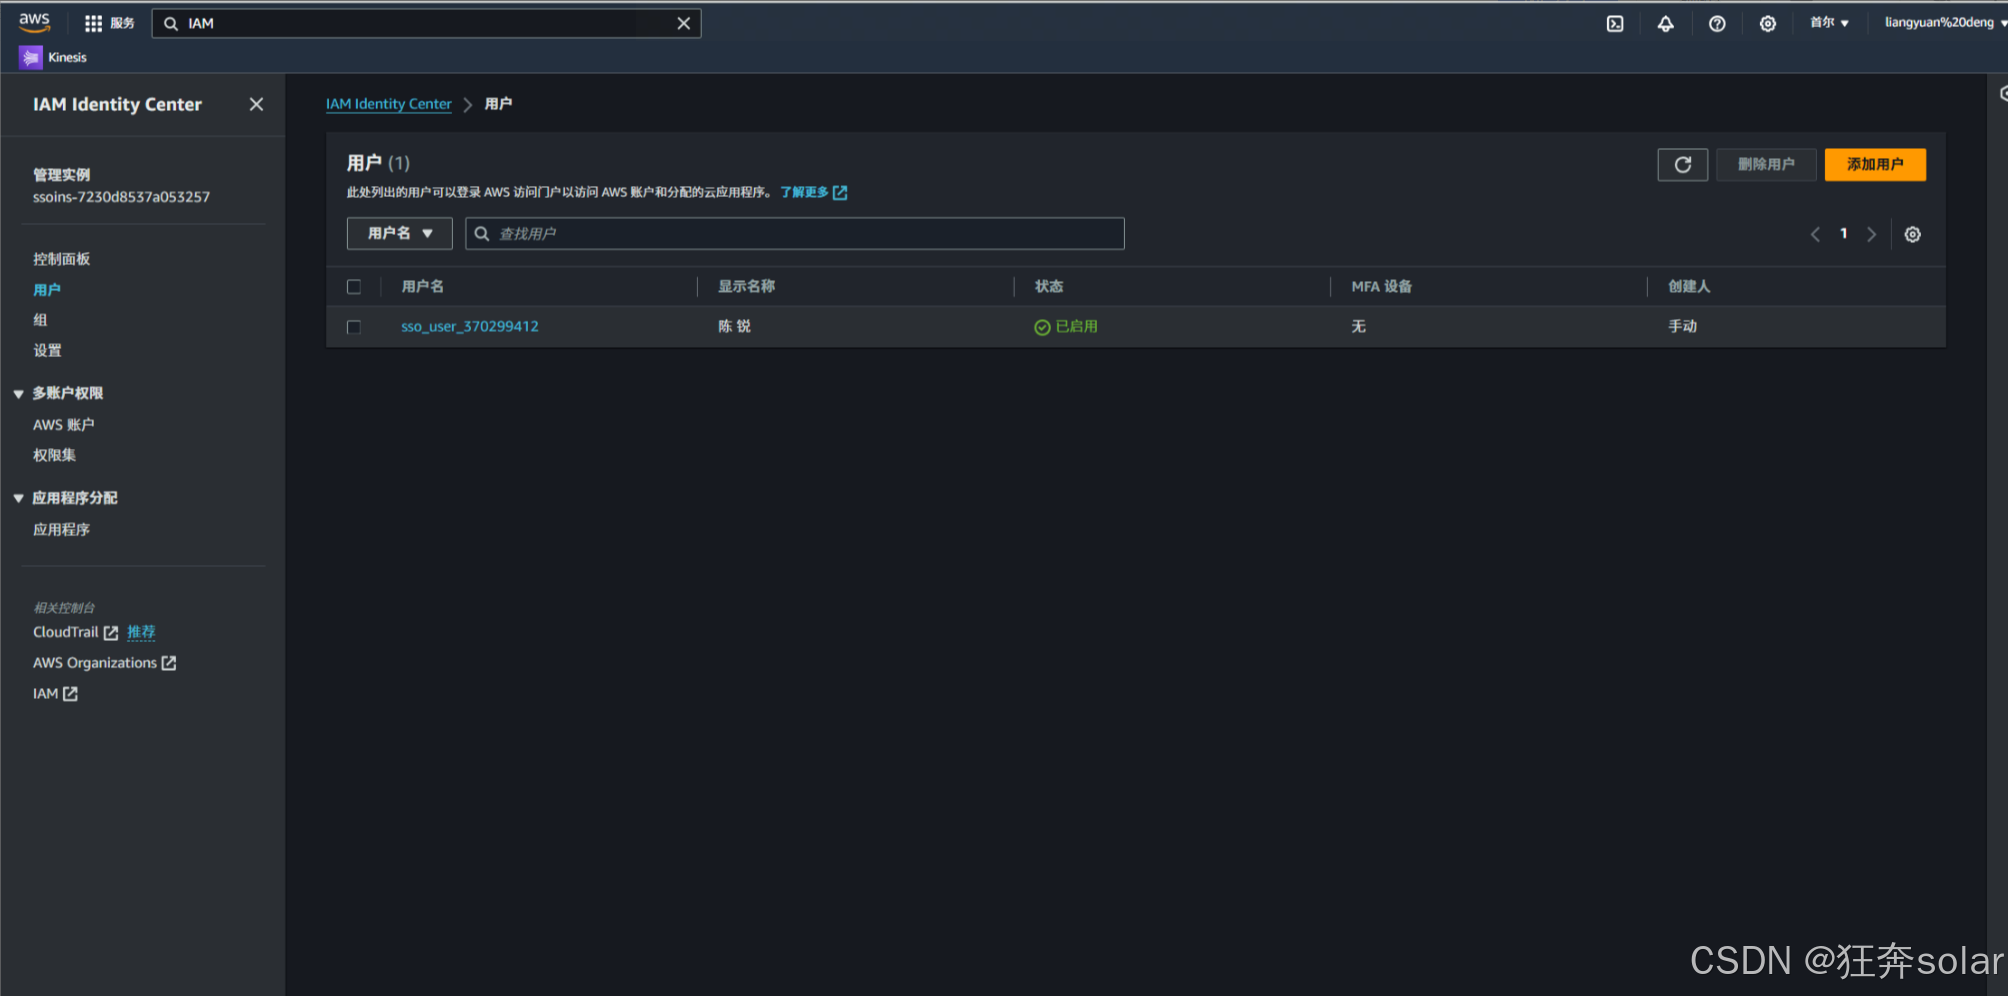Image resolution: width=2008 pixels, height=996 pixels.
Task: Open the notifications bell
Action: [x=1666, y=23]
